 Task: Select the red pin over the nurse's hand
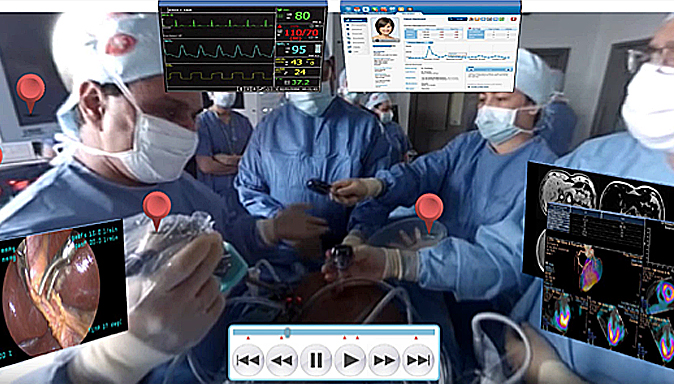[x=429, y=212]
